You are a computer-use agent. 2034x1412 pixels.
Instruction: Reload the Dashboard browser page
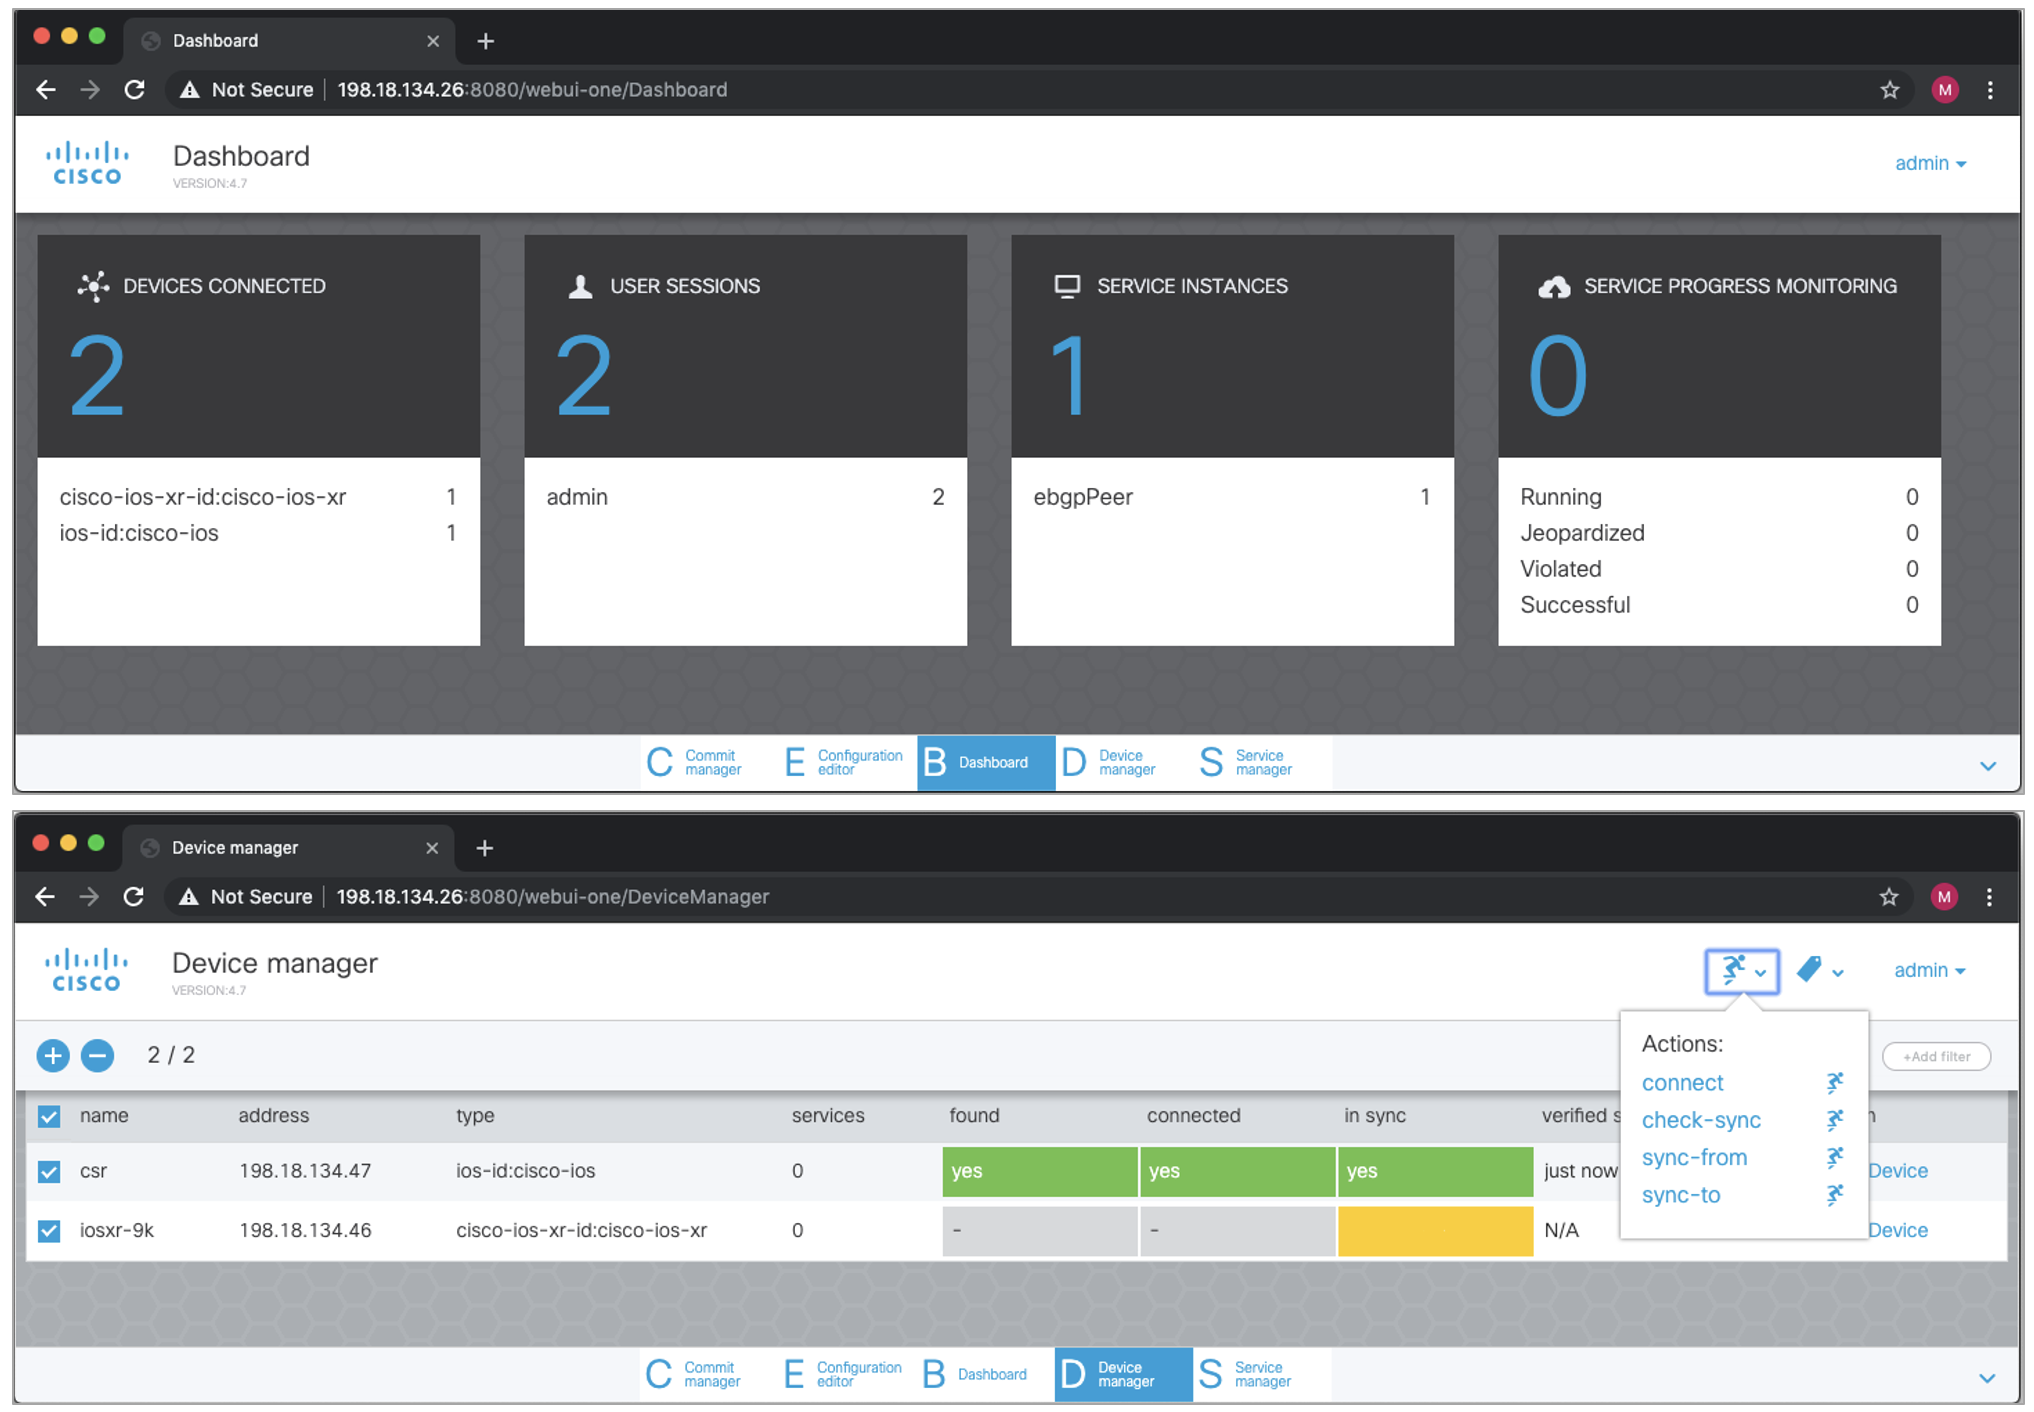(134, 90)
